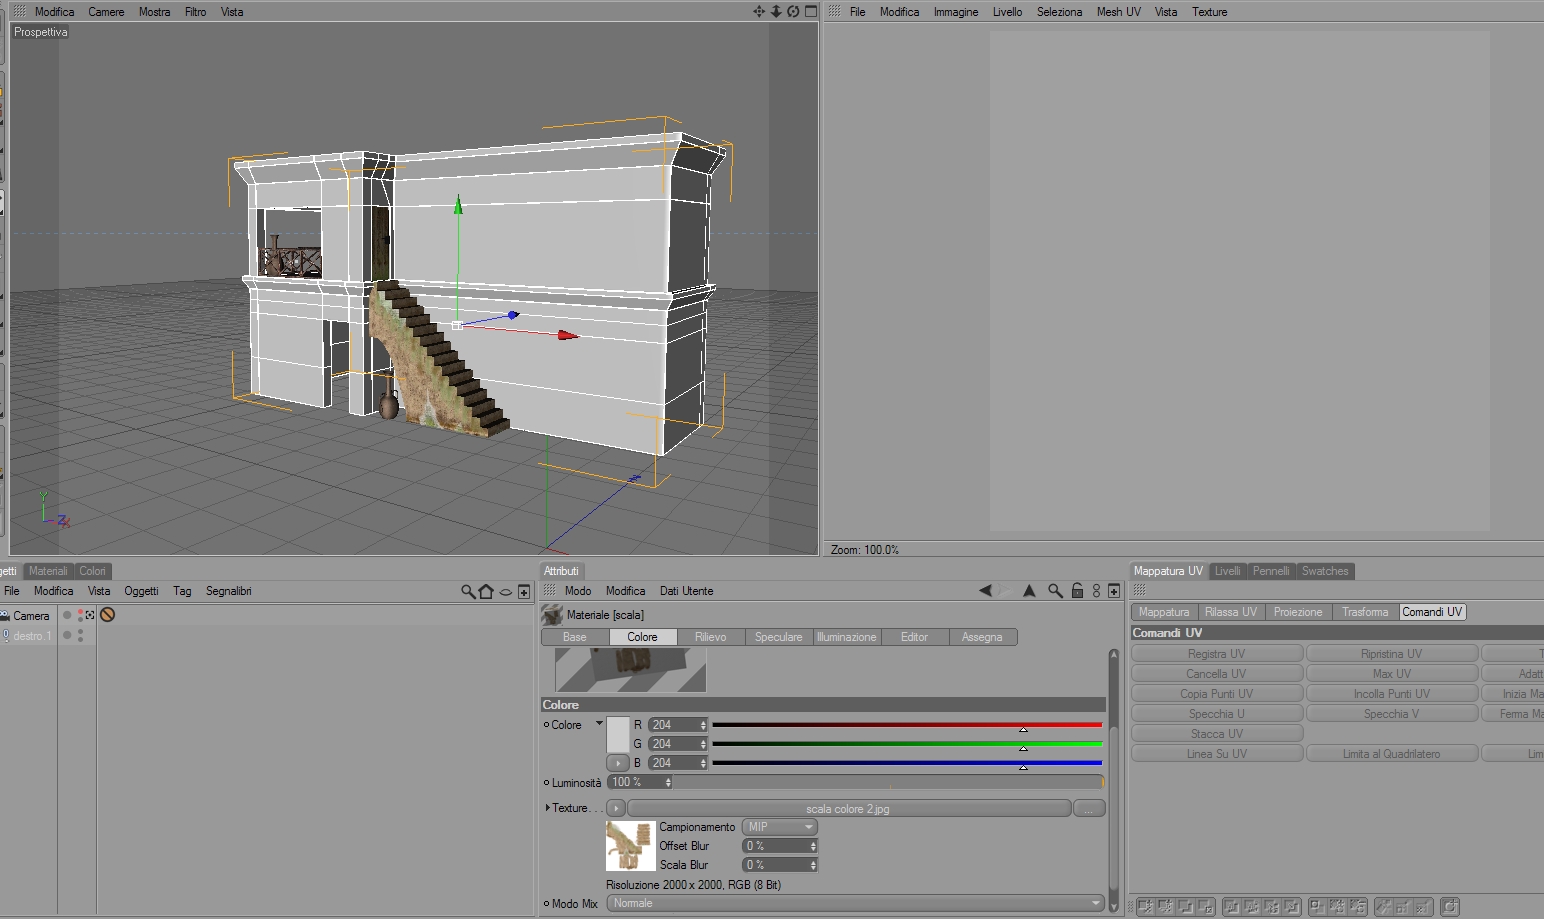Image resolution: width=1544 pixels, height=919 pixels.
Task: Open Attributes panel search magnifier
Action: (1055, 591)
